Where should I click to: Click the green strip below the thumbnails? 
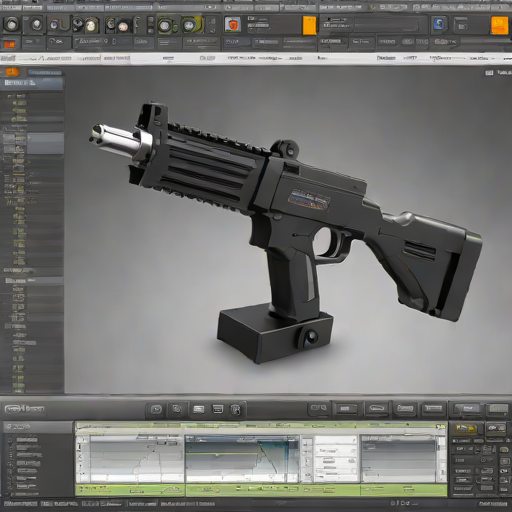[x=261, y=490]
